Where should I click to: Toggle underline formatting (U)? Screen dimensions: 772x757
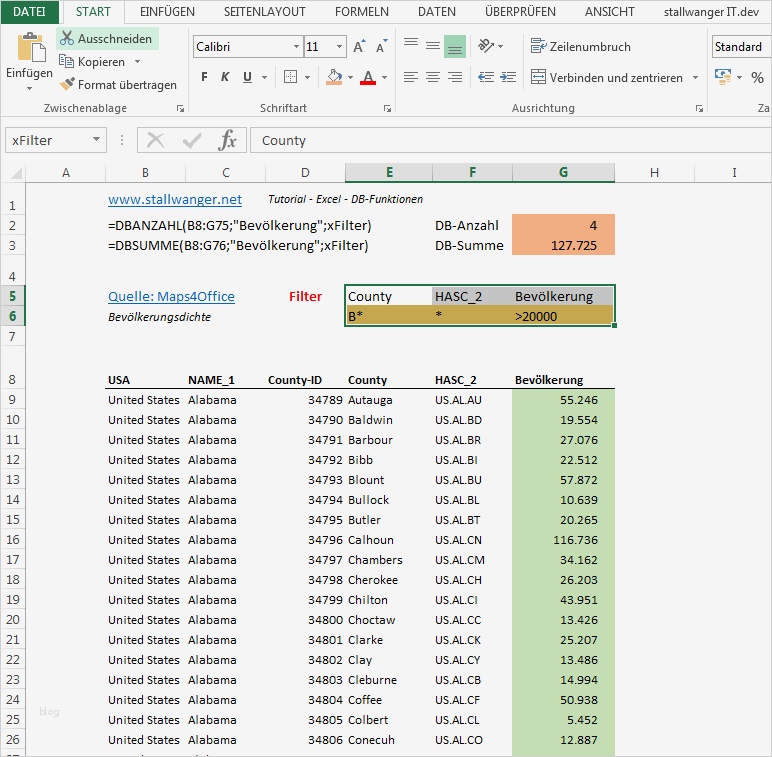[247, 77]
